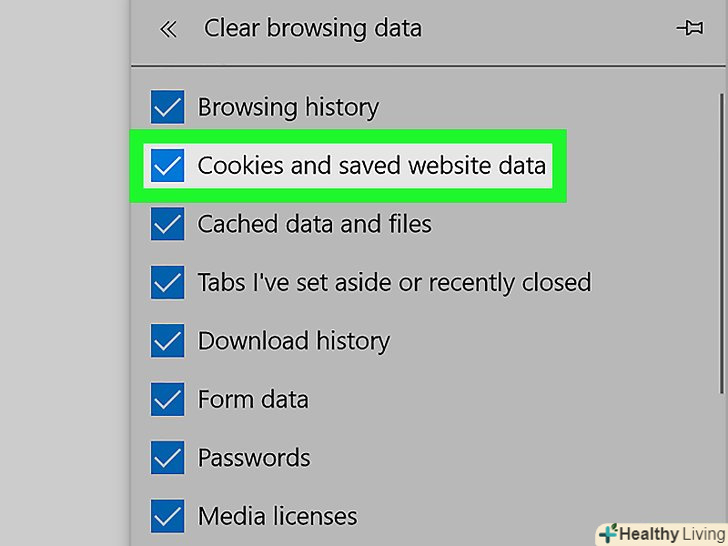Viewport: 728px width, 546px height.
Task: Click the 'Clear browsing data' title text
Action: pos(312,29)
